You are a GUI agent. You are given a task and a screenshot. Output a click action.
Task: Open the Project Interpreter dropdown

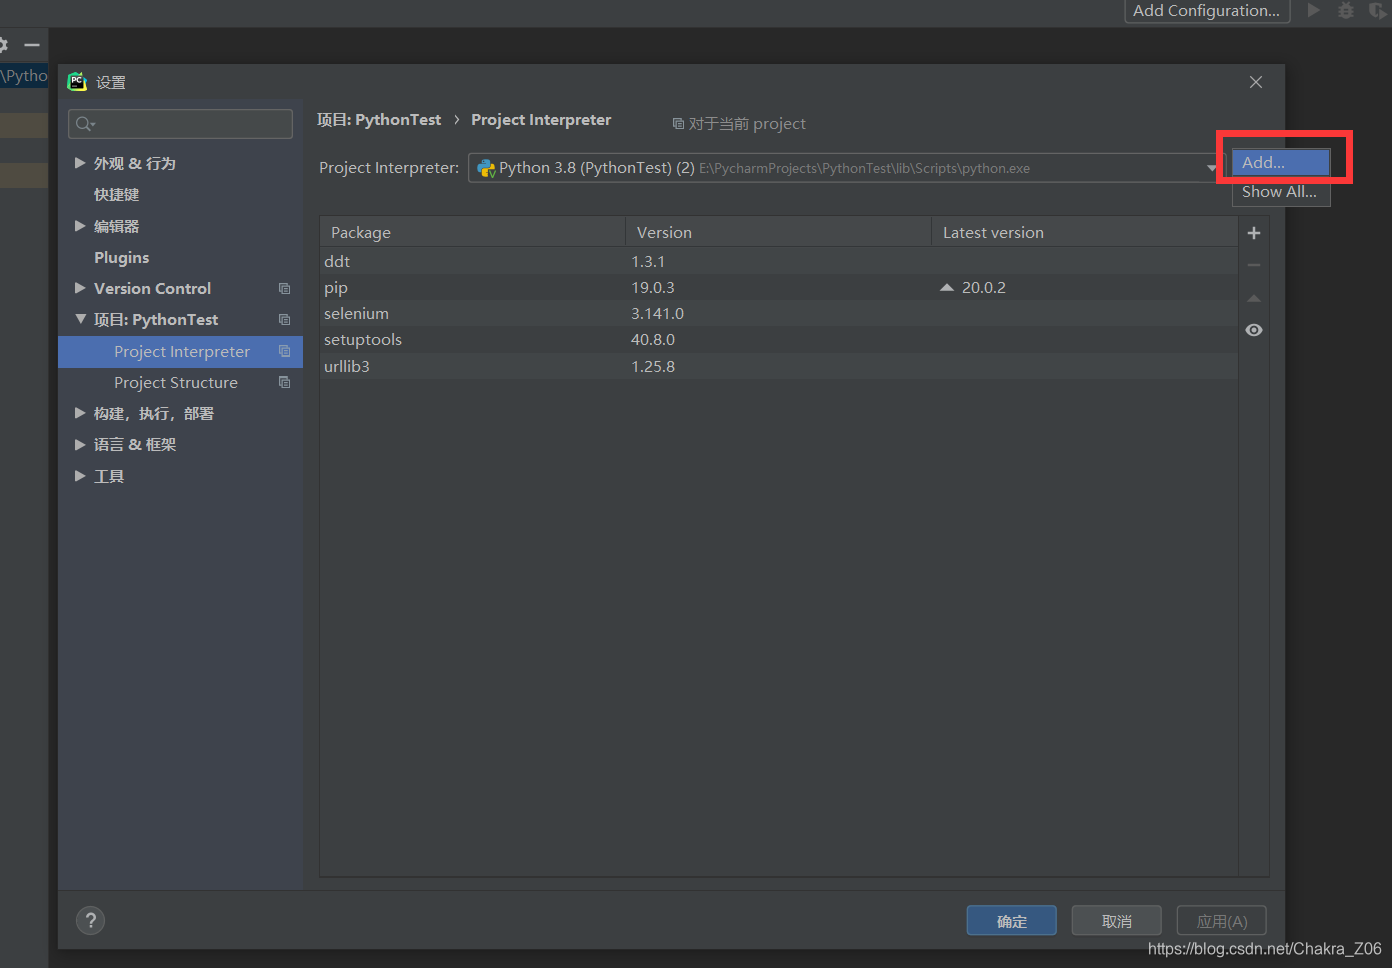click(x=1211, y=168)
